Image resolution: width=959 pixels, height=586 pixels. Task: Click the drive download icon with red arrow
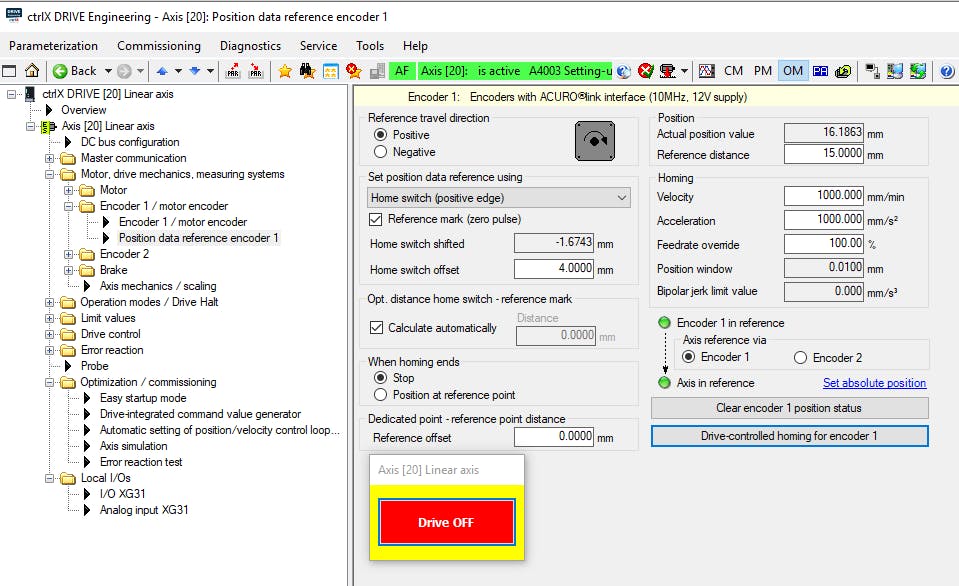tap(668, 71)
